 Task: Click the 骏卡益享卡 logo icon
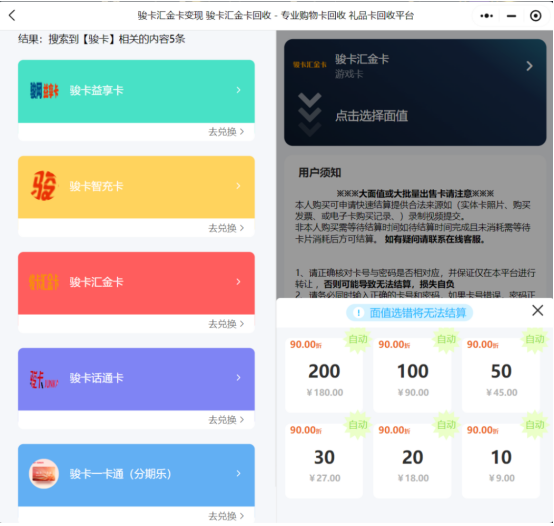click(x=44, y=90)
